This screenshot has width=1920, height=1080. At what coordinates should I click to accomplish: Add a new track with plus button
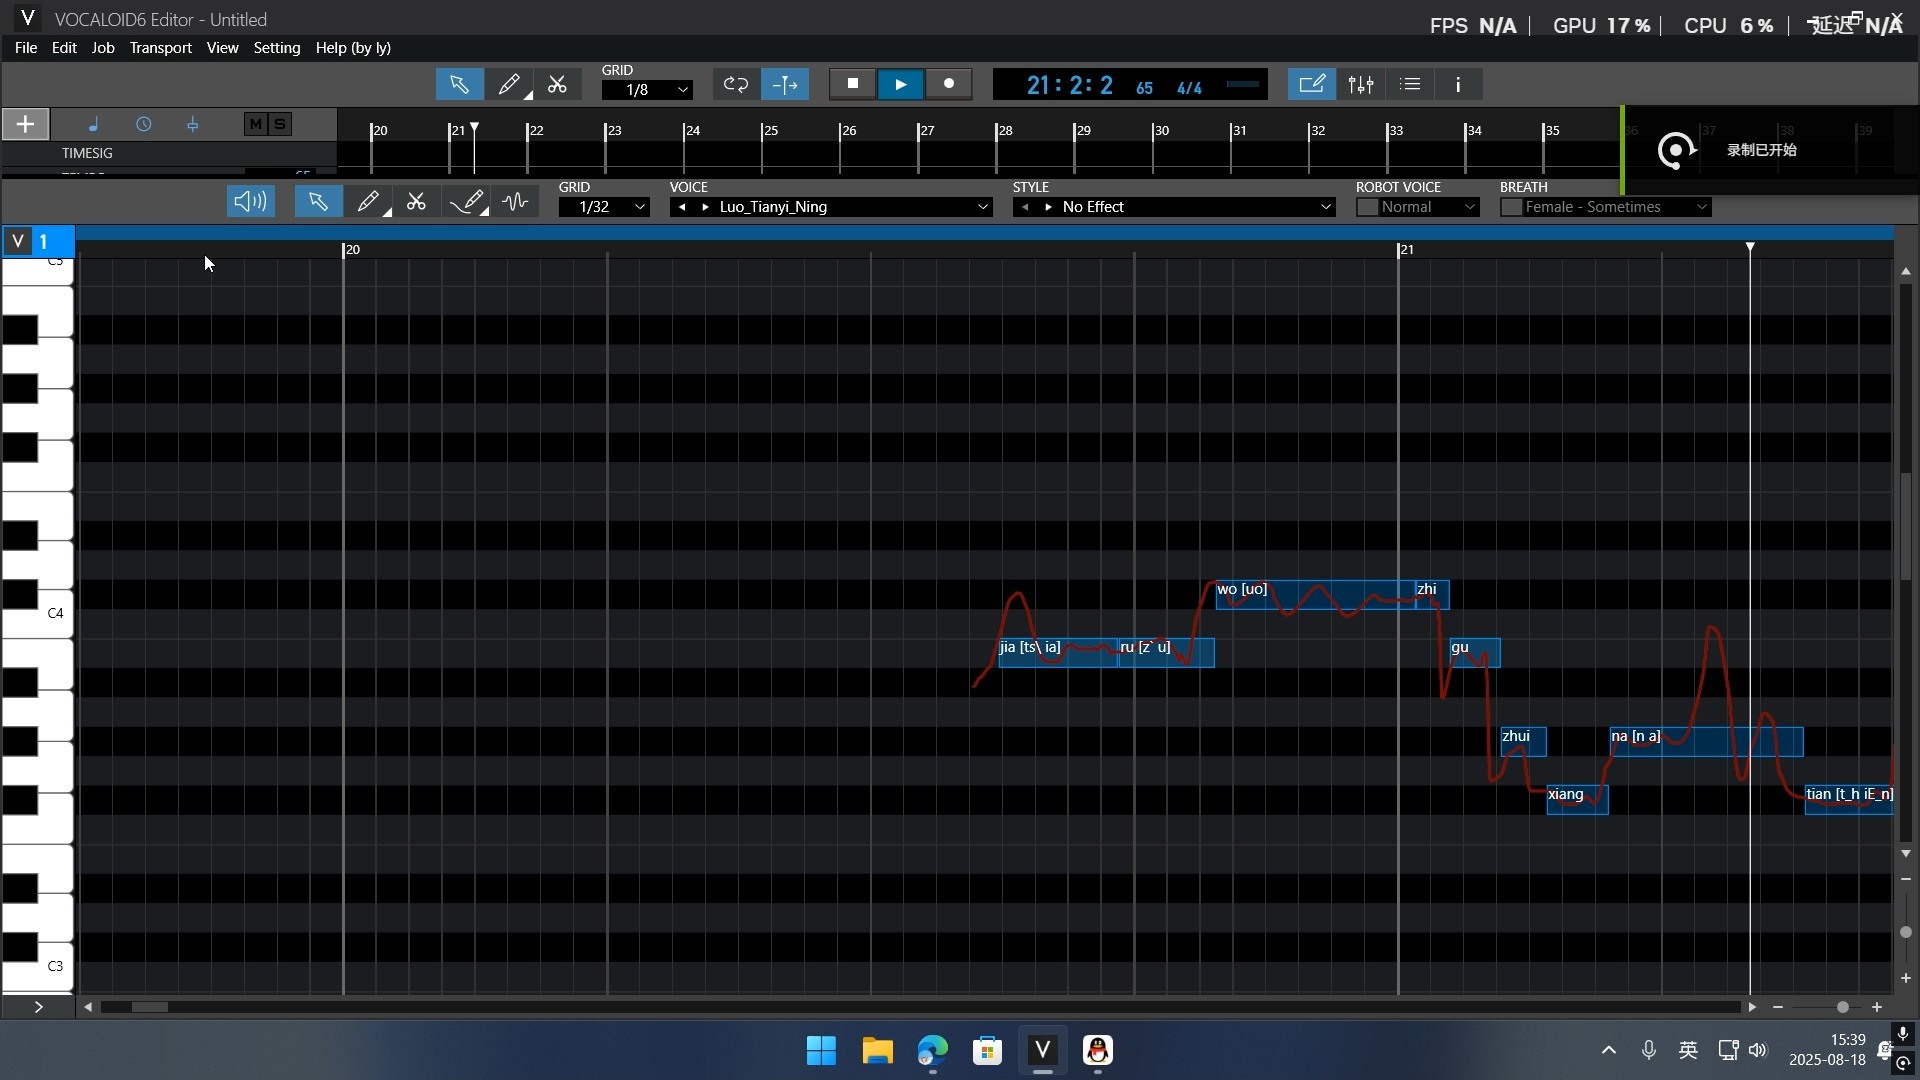pos(25,124)
